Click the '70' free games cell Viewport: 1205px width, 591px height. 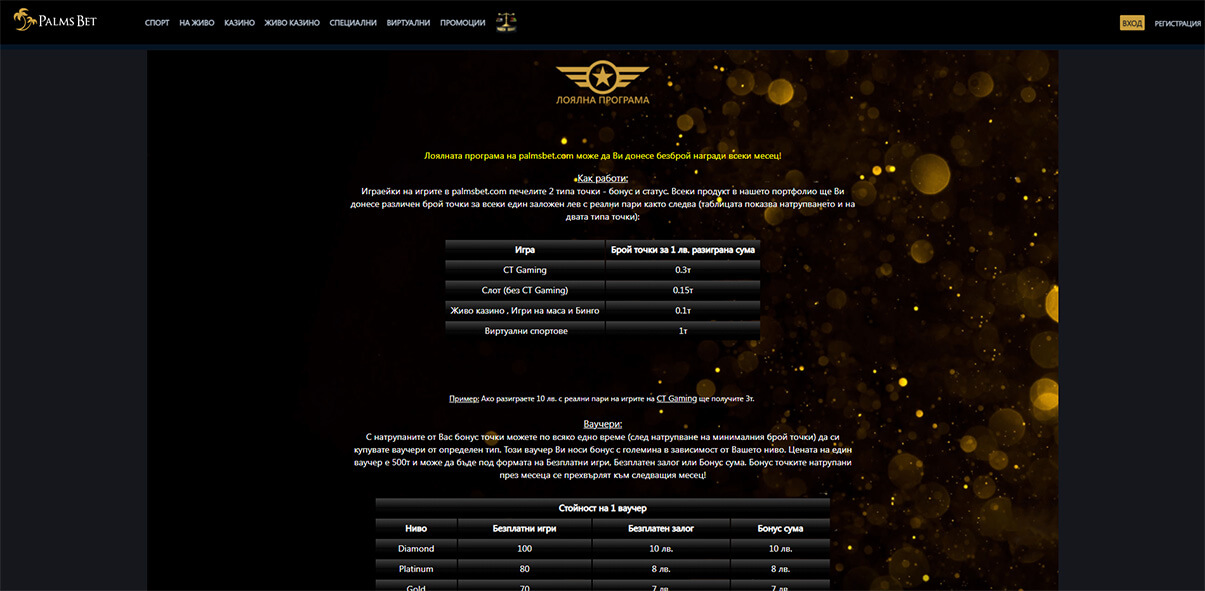tap(525, 586)
